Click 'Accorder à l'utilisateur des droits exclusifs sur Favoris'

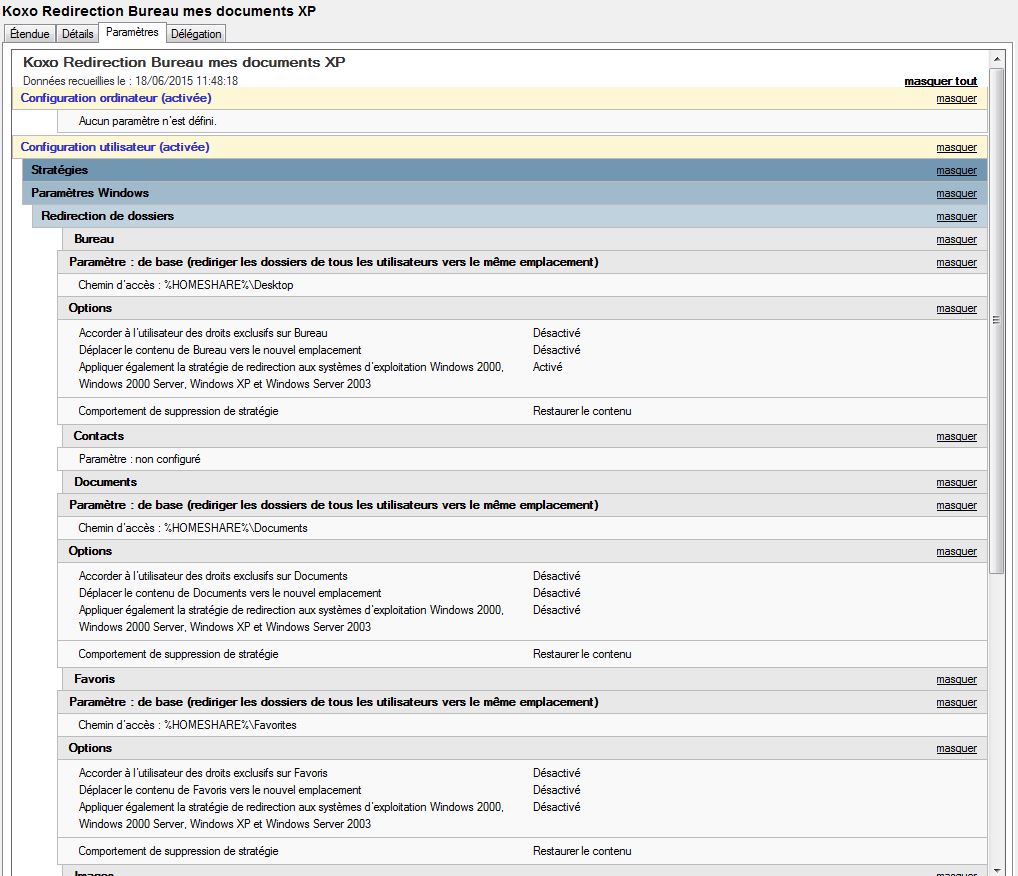pos(203,773)
